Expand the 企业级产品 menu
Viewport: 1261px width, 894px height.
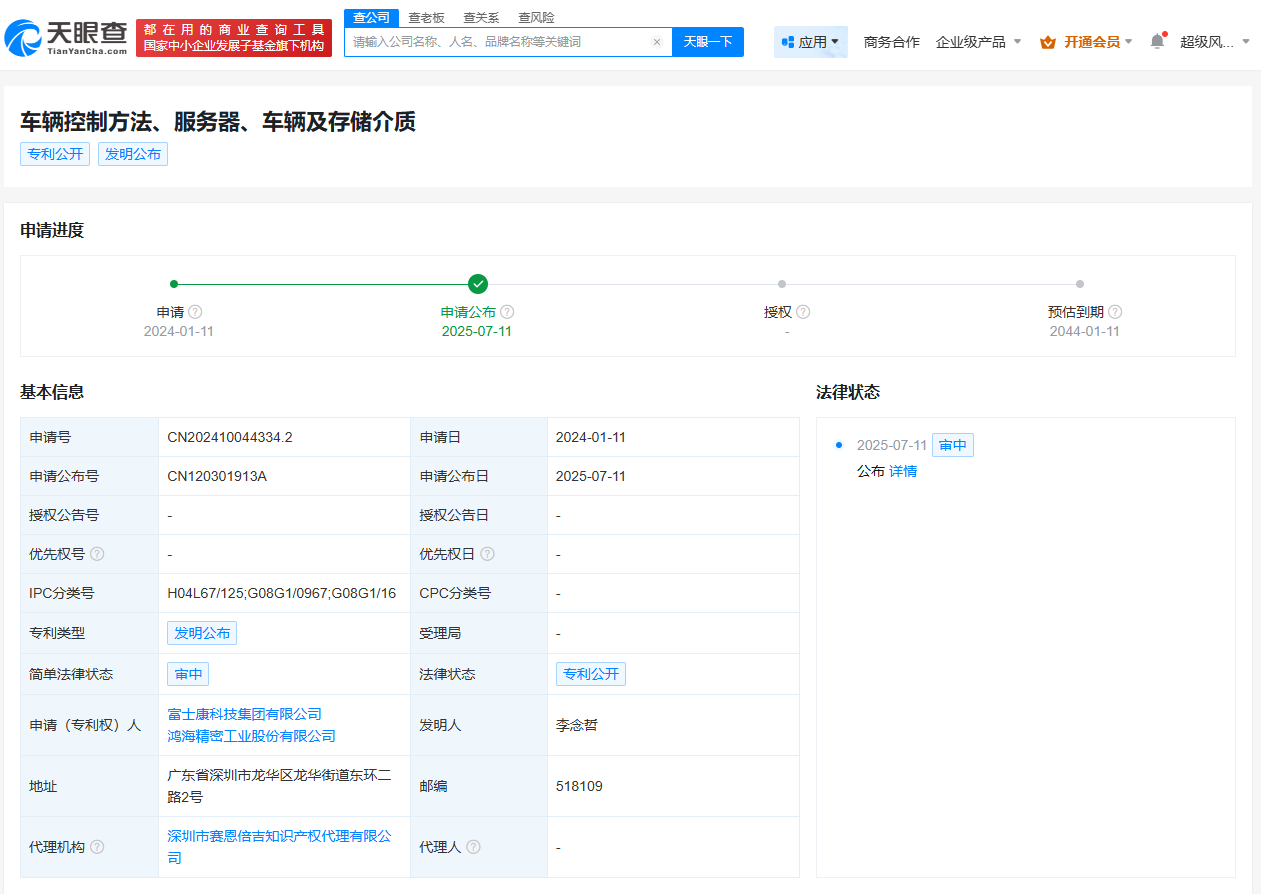coord(978,42)
